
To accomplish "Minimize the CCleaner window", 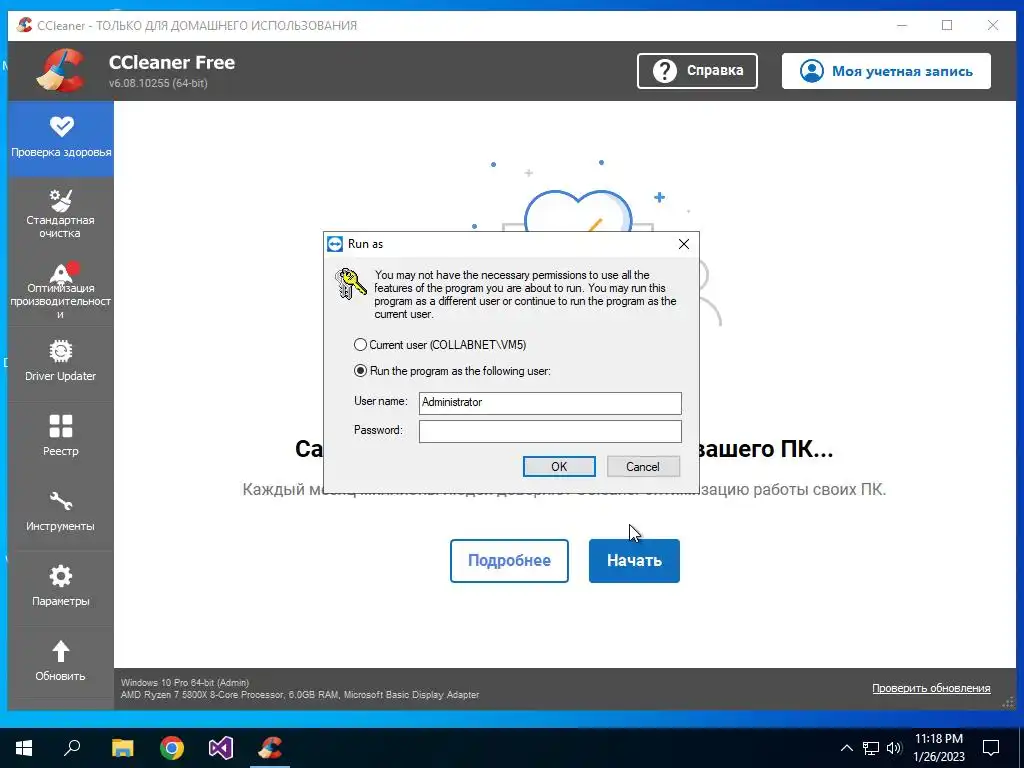I will pyautogui.click(x=902, y=25).
